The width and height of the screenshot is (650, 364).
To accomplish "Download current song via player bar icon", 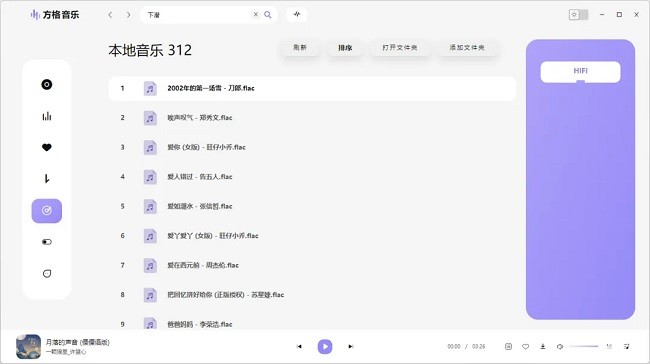I will point(543,347).
